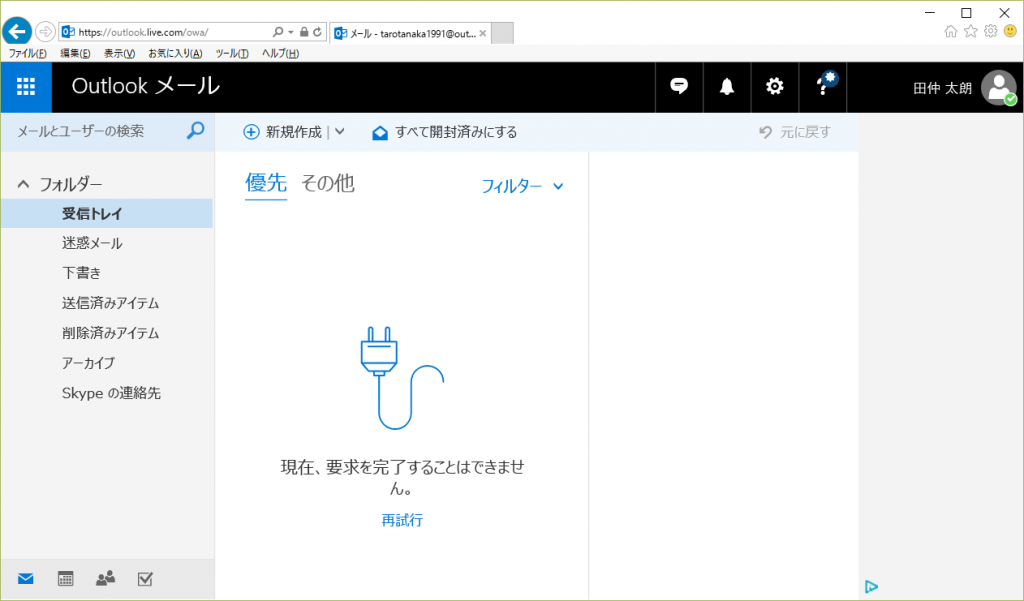Click the address bar lock icon

point(304,32)
